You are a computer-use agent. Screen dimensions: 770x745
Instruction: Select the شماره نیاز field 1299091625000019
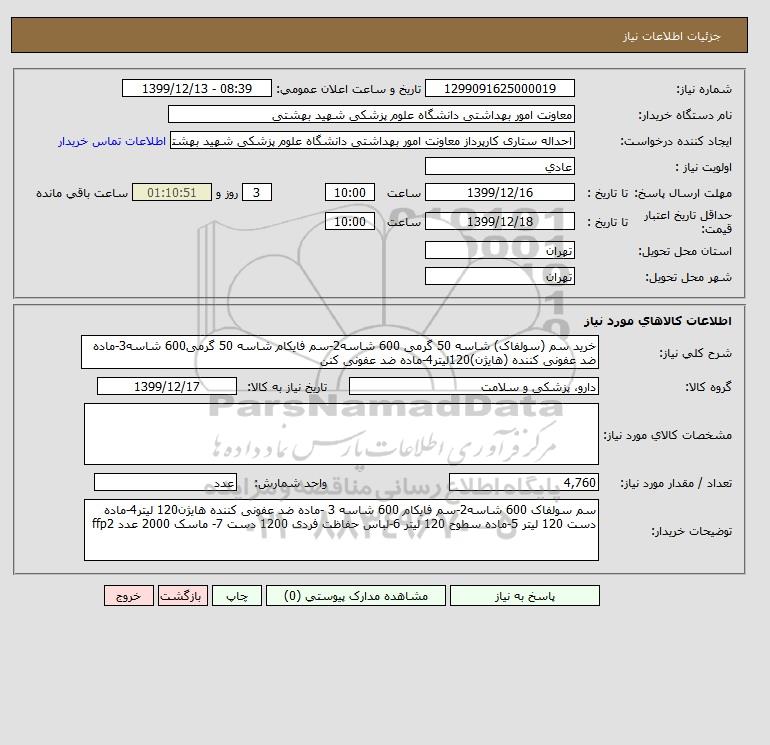499,88
